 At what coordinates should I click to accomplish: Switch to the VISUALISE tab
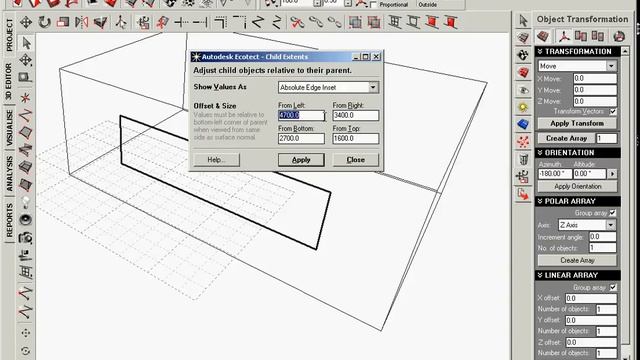[x=9, y=128]
